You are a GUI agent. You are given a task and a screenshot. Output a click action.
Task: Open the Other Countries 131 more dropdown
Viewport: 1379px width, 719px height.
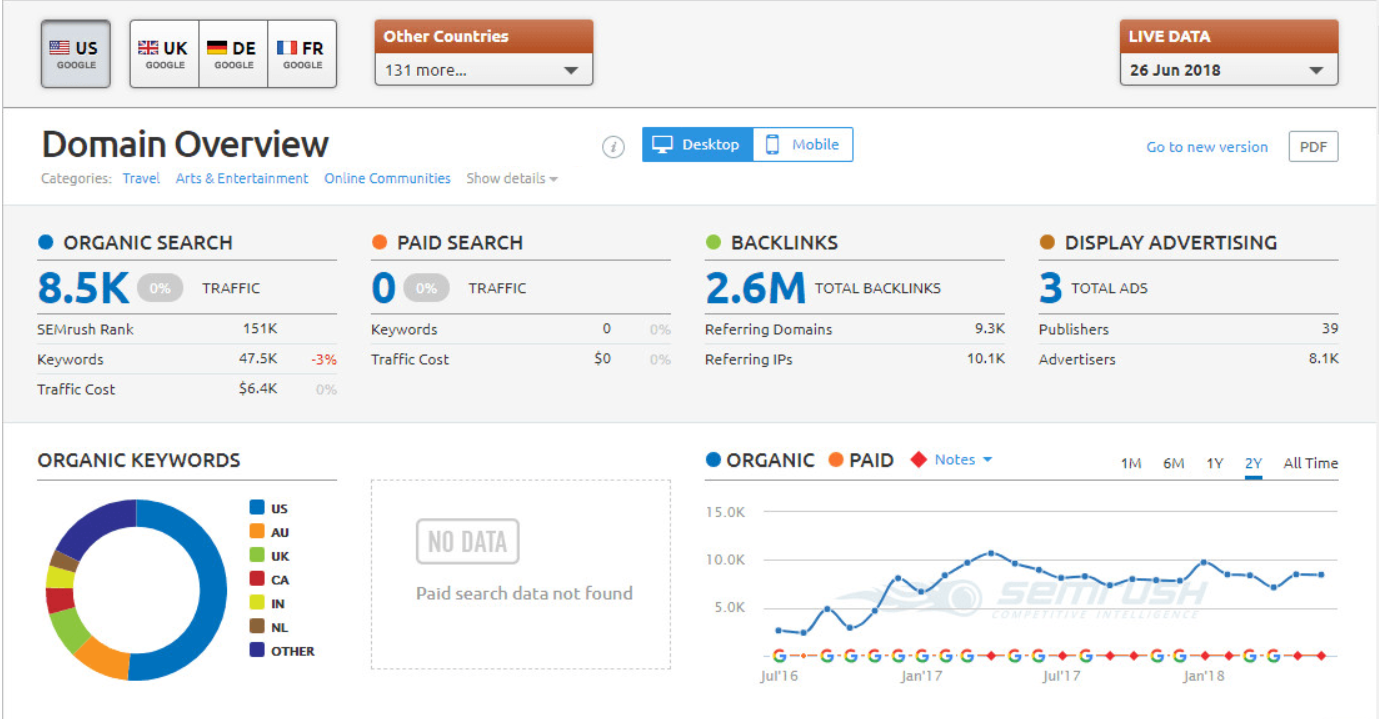click(483, 70)
